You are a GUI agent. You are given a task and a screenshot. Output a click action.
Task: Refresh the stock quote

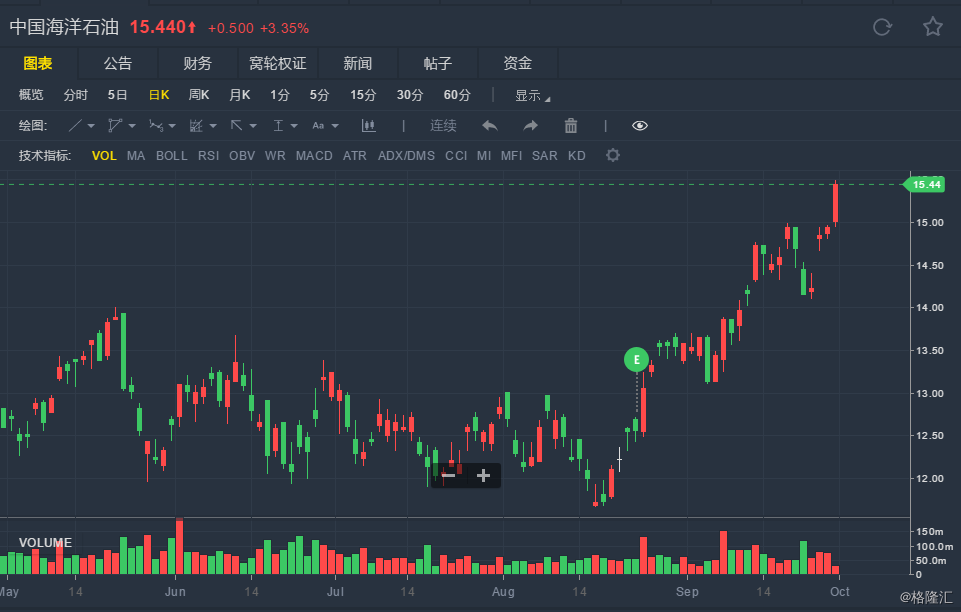[882, 27]
